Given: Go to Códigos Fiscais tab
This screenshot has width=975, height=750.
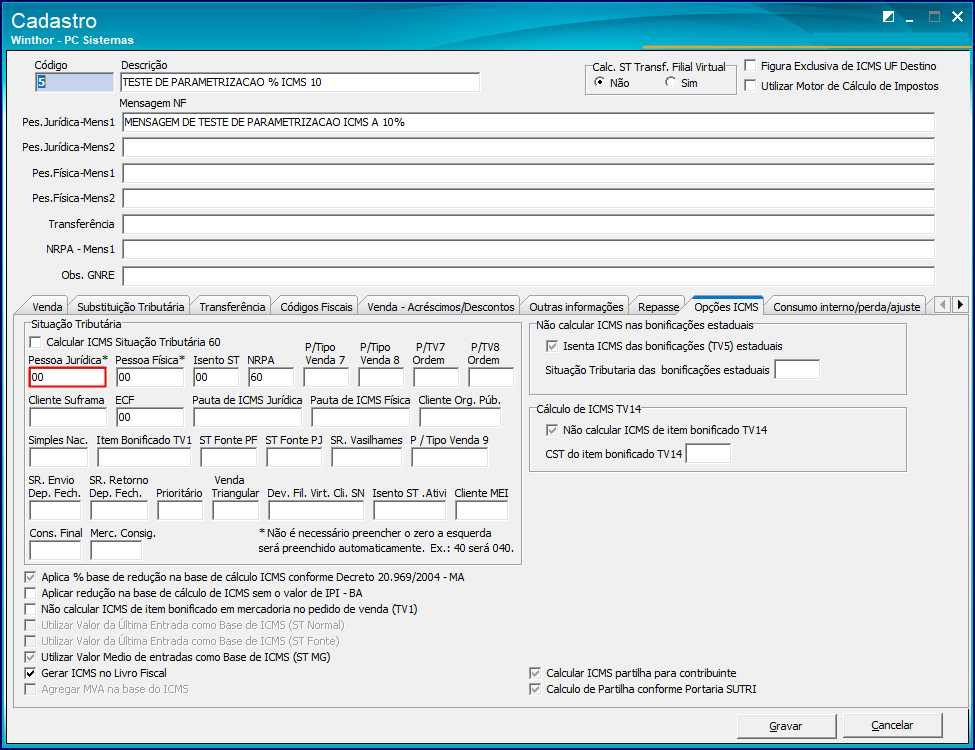Looking at the screenshot, I should pyautogui.click(x=316, y=307).
